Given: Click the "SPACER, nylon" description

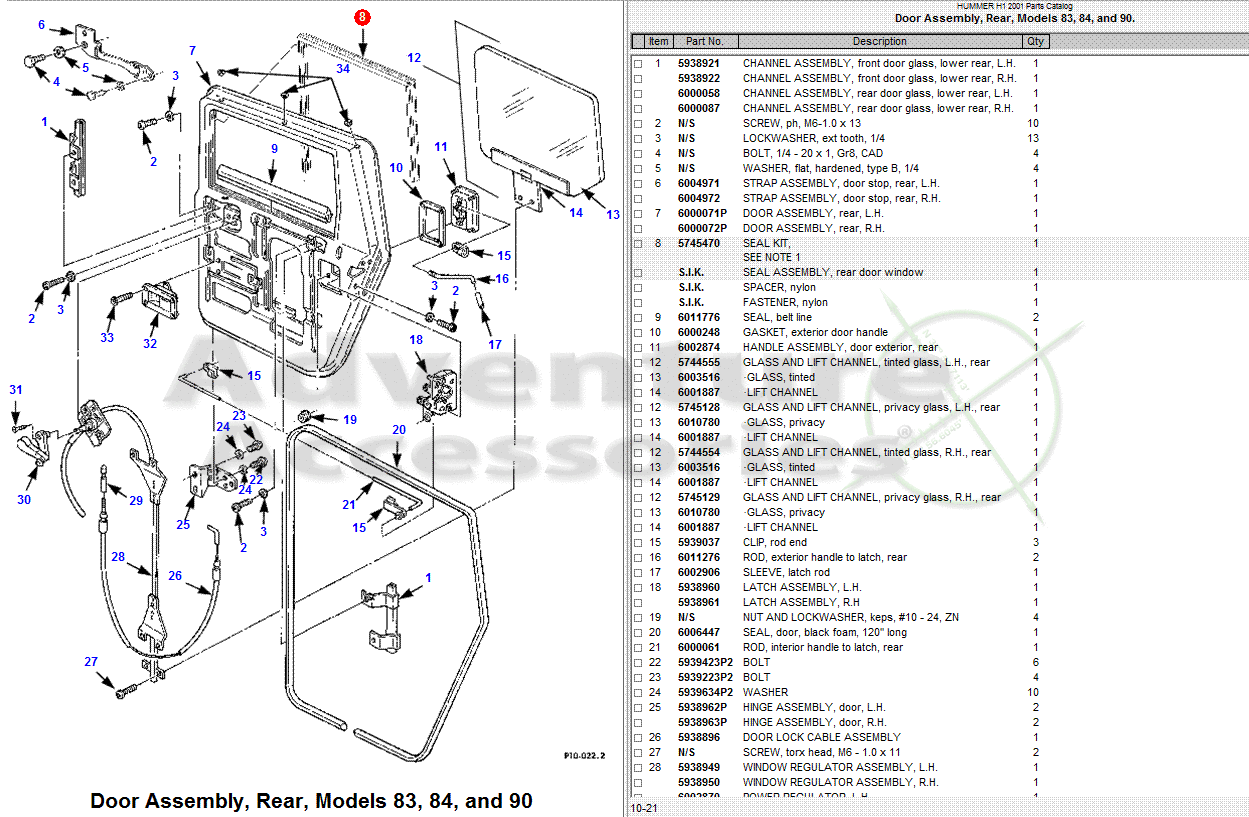Looking at the screenshot, I should click(779, 288).
